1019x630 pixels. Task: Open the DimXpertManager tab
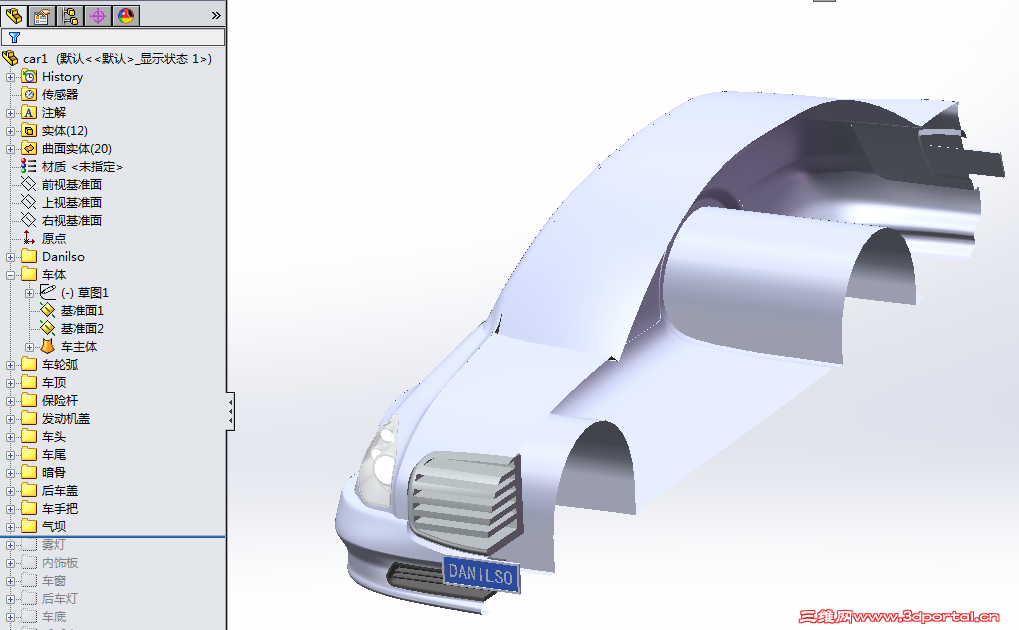[x=98, y=15]
